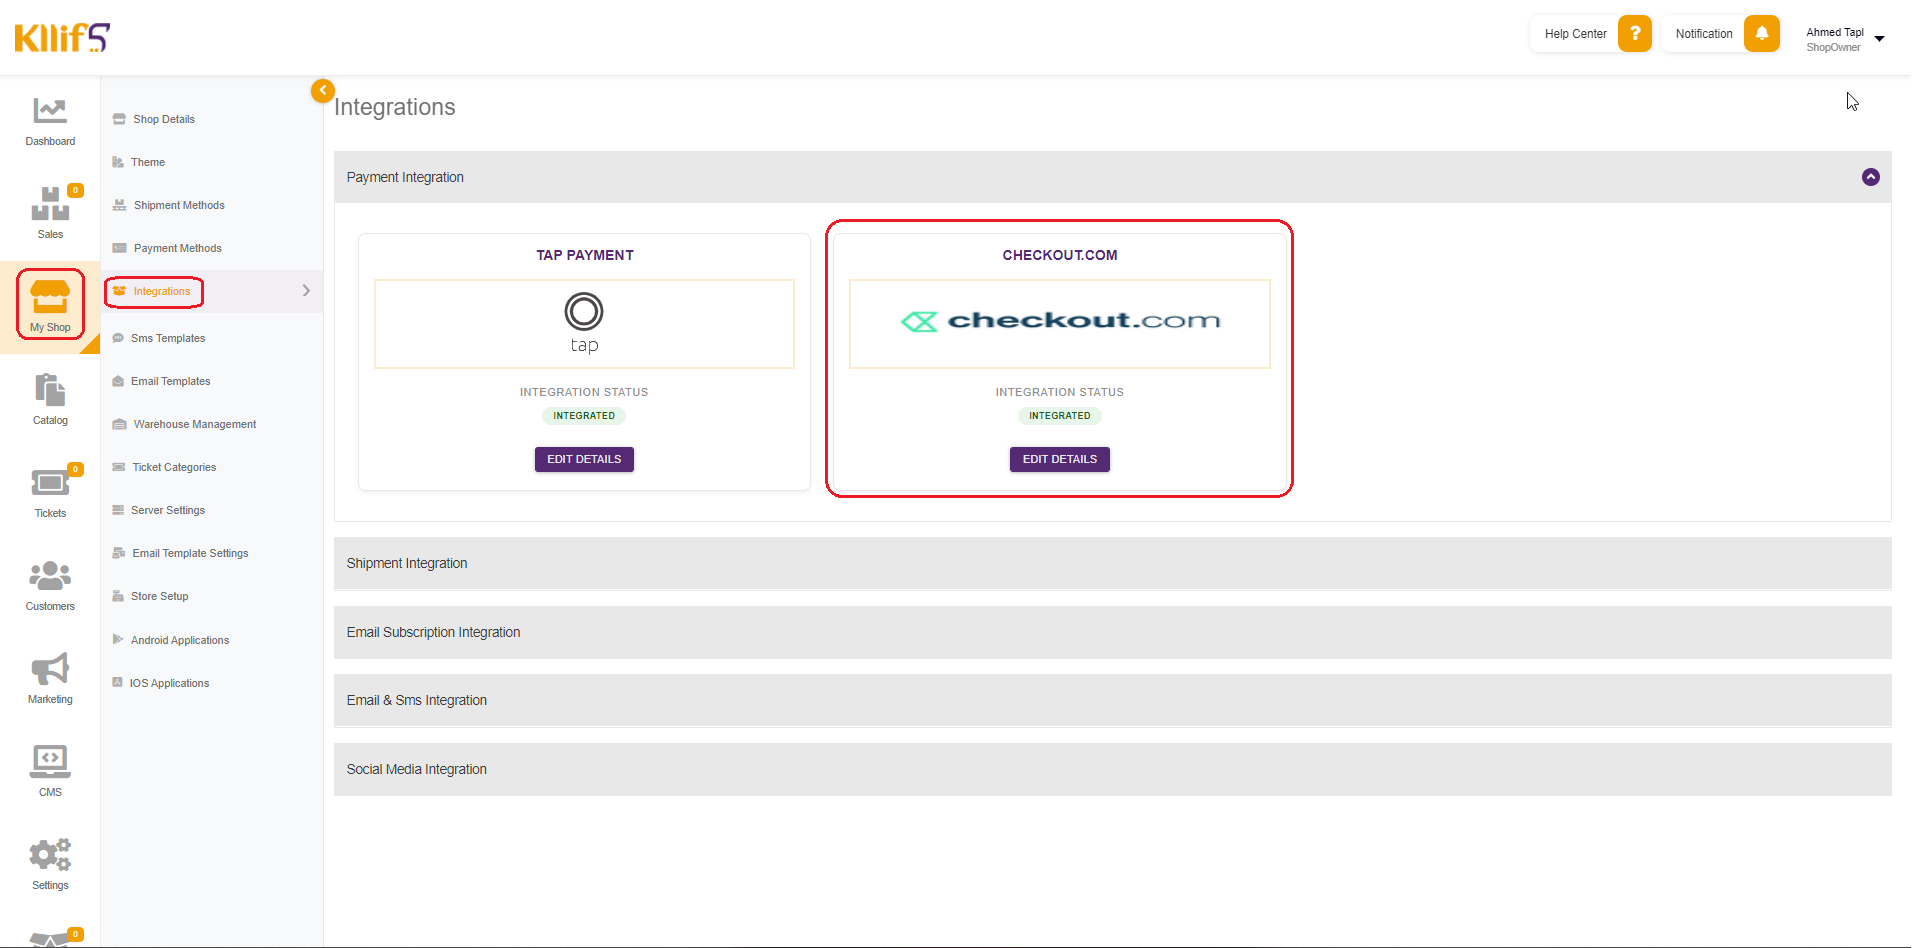Open Android Applications
The height and width of the screenshot is (948, 1920).
[180, 640]
